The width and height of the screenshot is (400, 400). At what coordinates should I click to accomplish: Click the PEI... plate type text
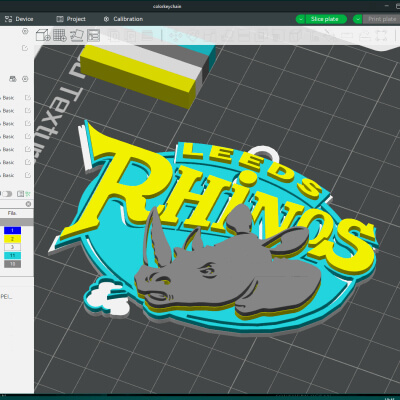pos(6,296)
